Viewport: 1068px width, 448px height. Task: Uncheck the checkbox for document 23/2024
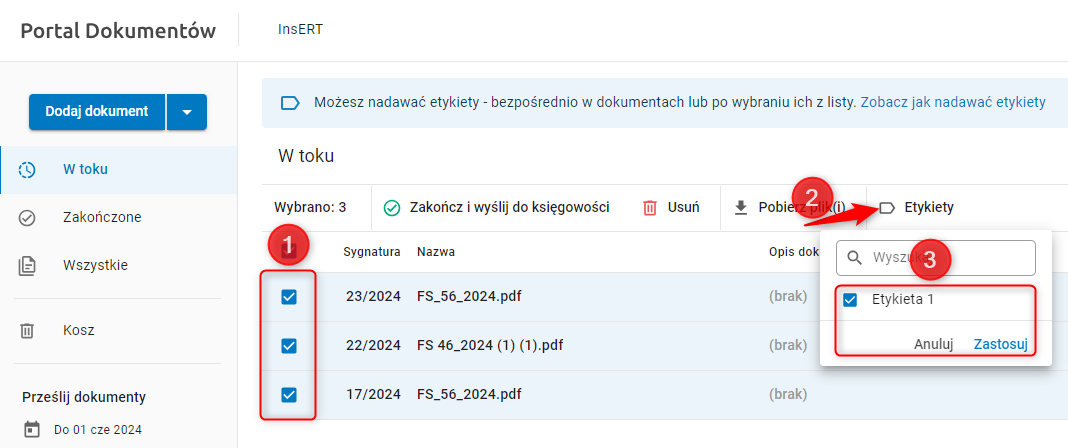[x=289, y=297]
